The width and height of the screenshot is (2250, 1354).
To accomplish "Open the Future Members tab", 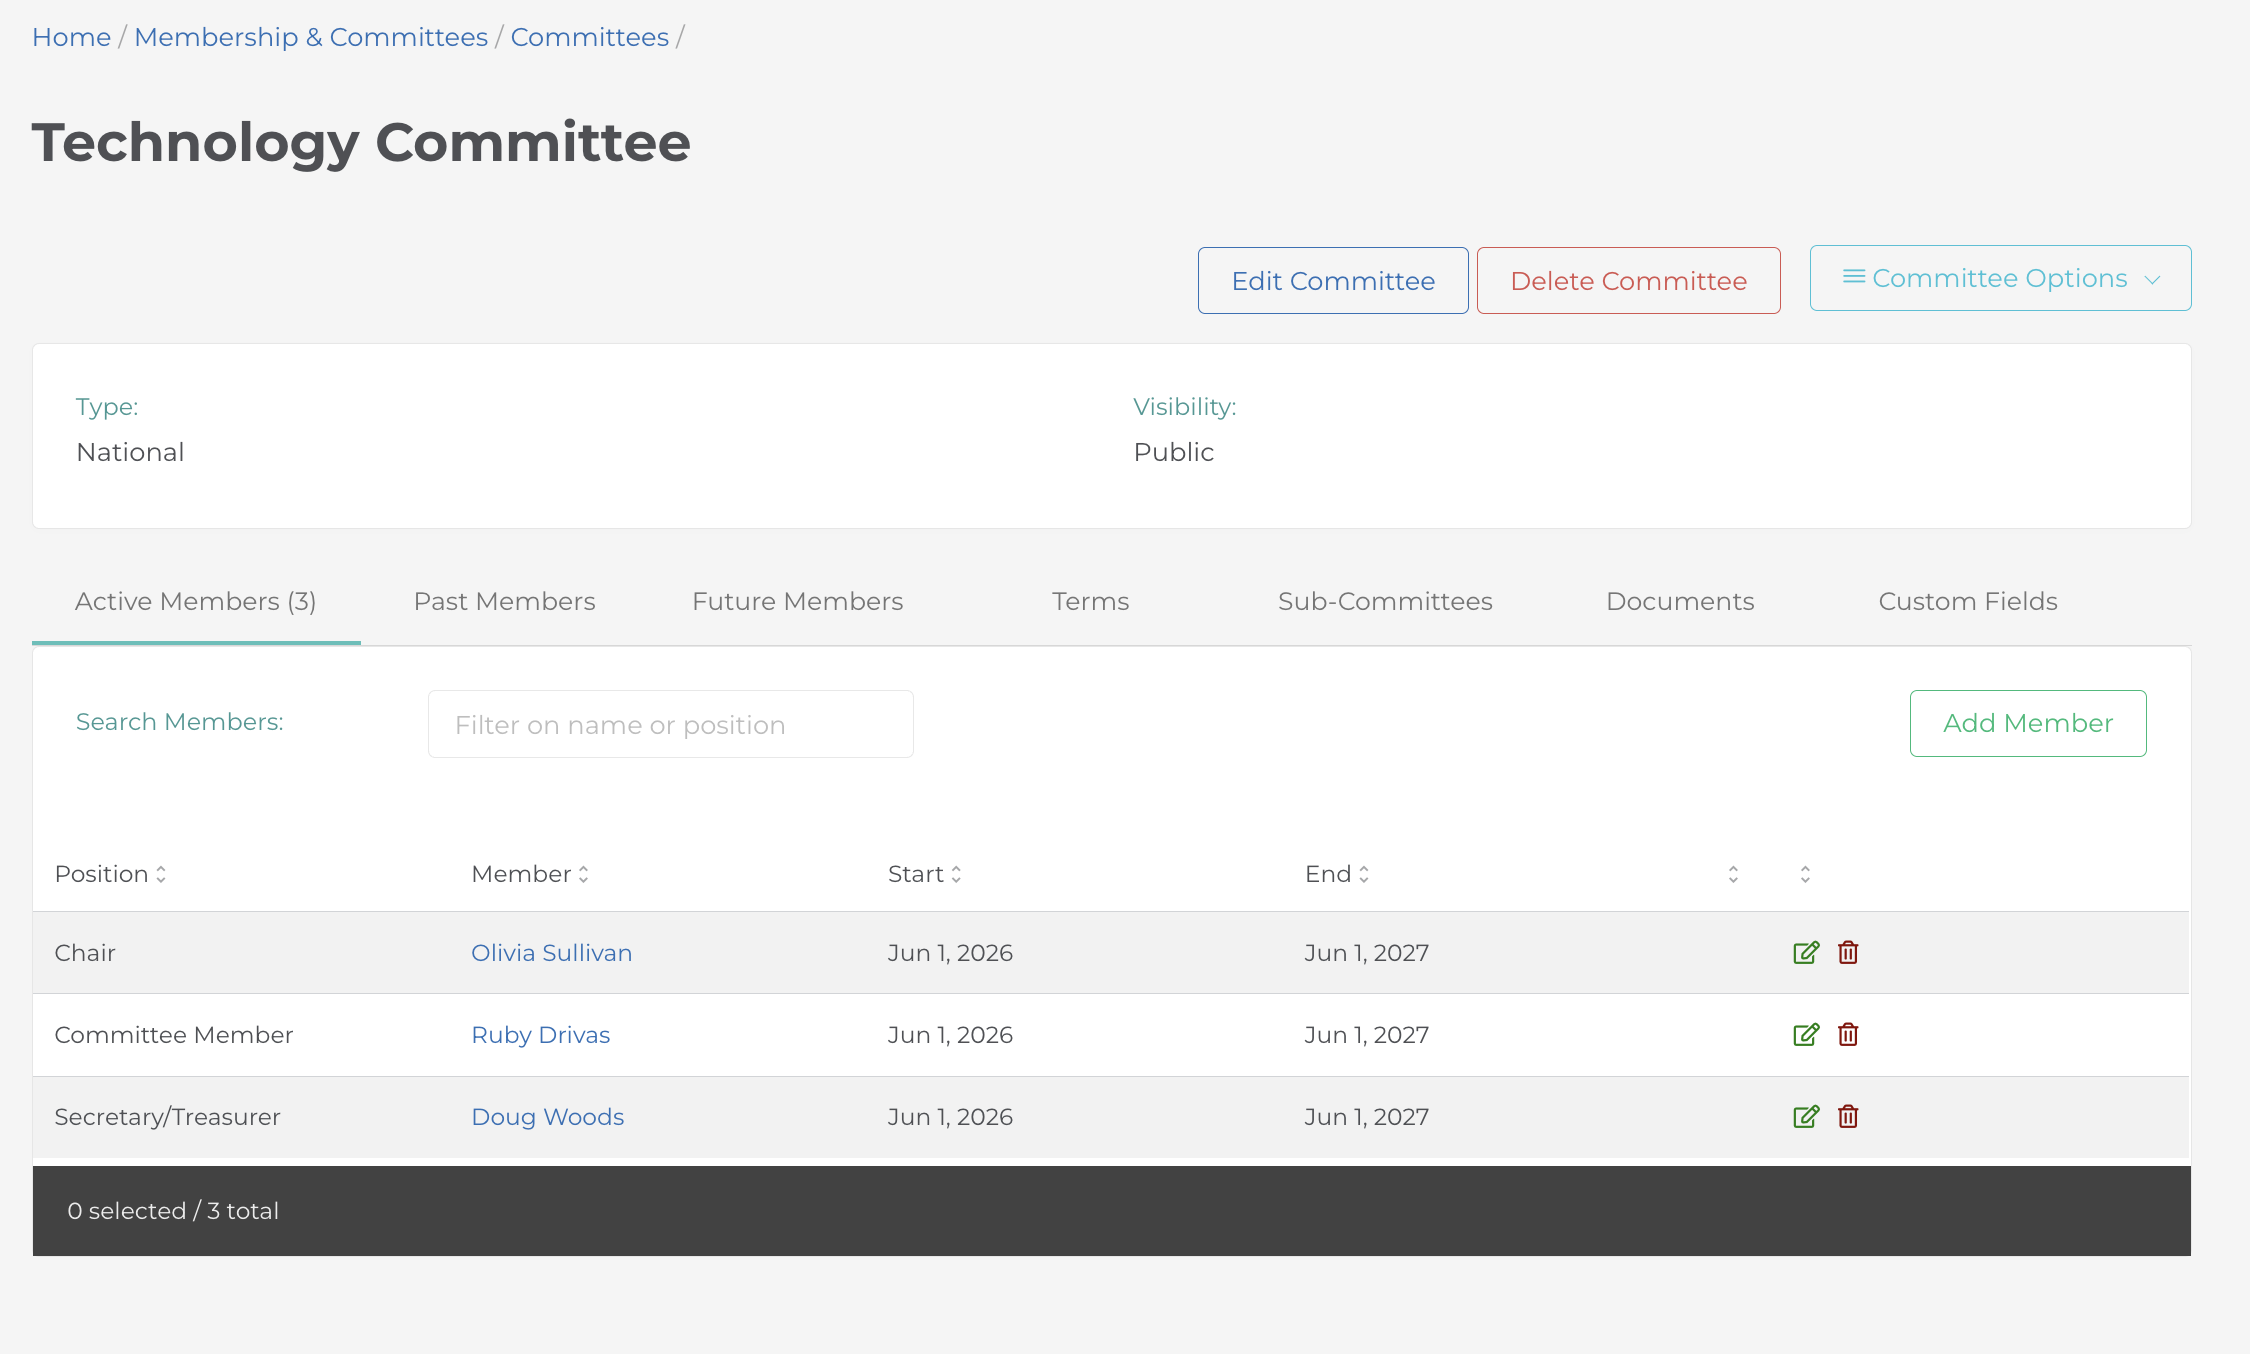I will point(797,601).
